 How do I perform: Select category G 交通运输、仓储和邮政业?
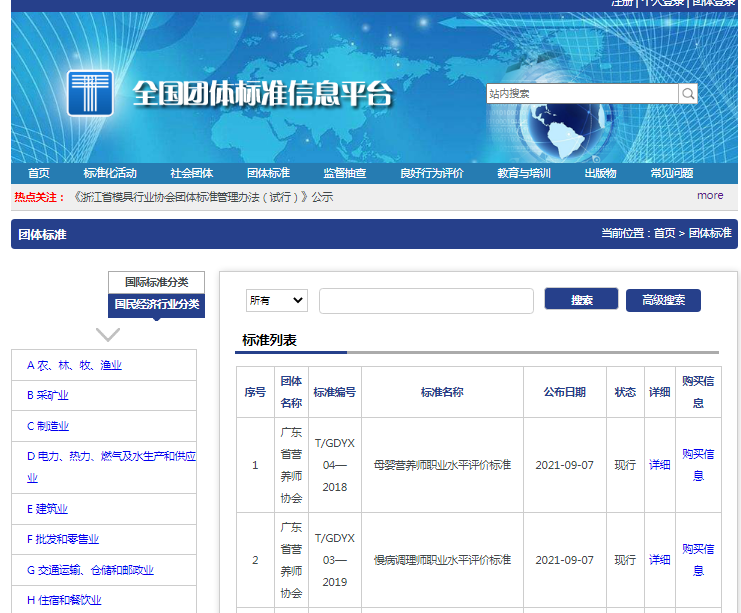(x=90, y=570)
